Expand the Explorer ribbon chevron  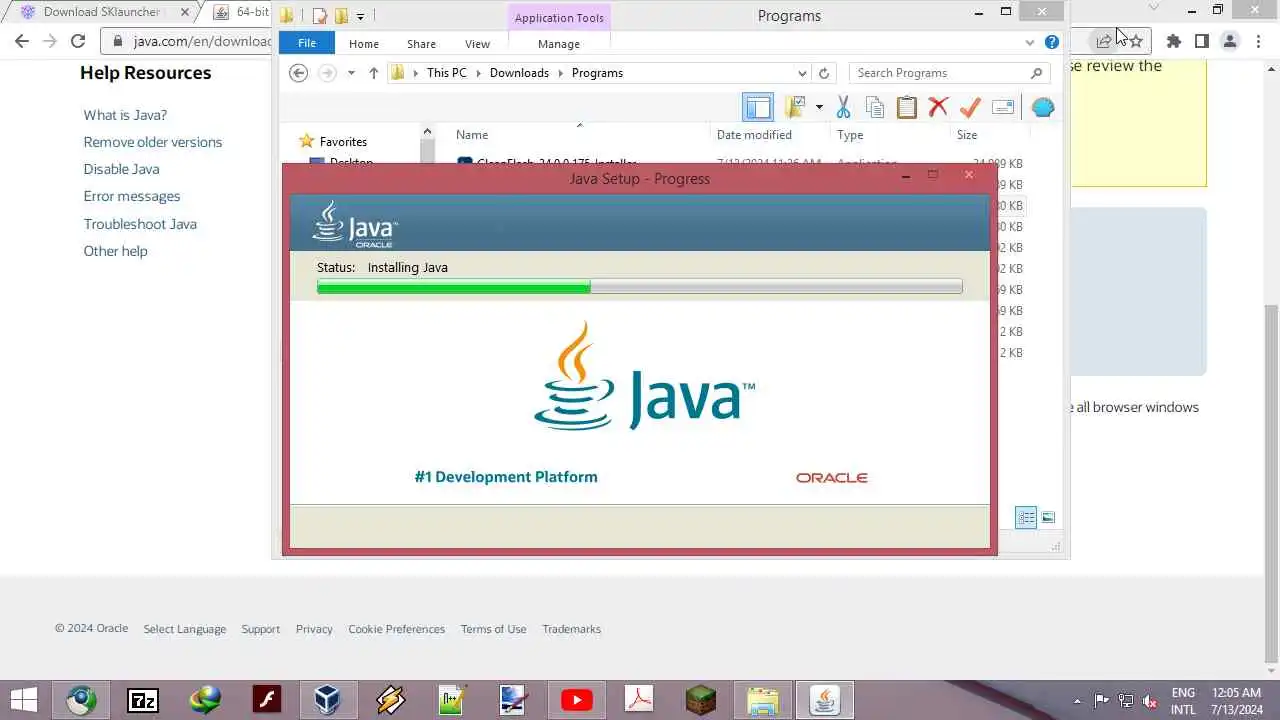pos(1030,43)
